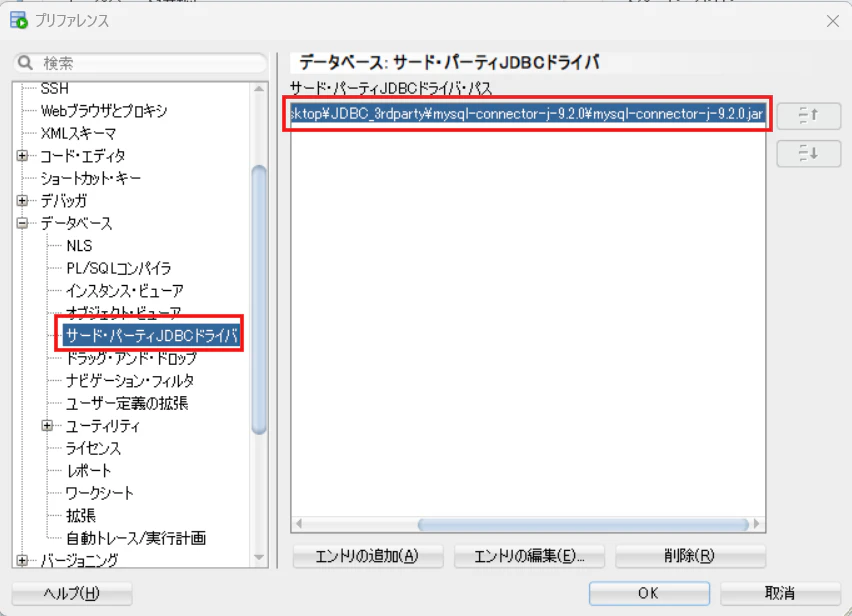Click the tree's vertical scrollbar thumb
Screen dimensions: 852x616
[259, 299]
